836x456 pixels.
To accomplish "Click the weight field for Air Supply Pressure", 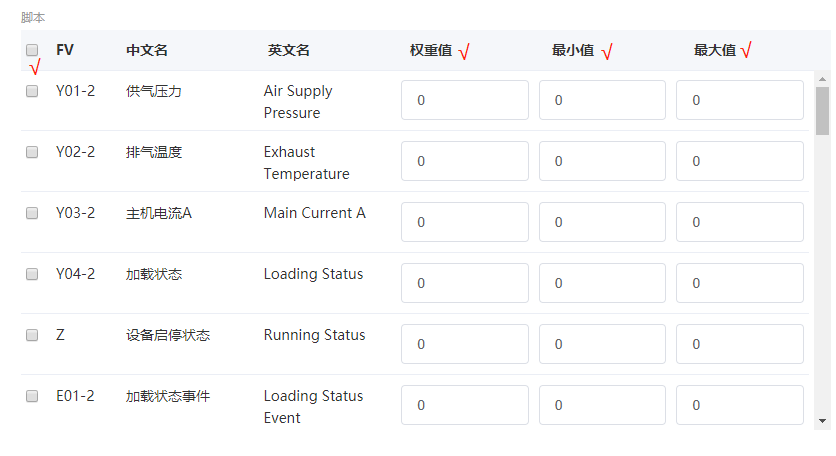I will click(x=464, y=100).
